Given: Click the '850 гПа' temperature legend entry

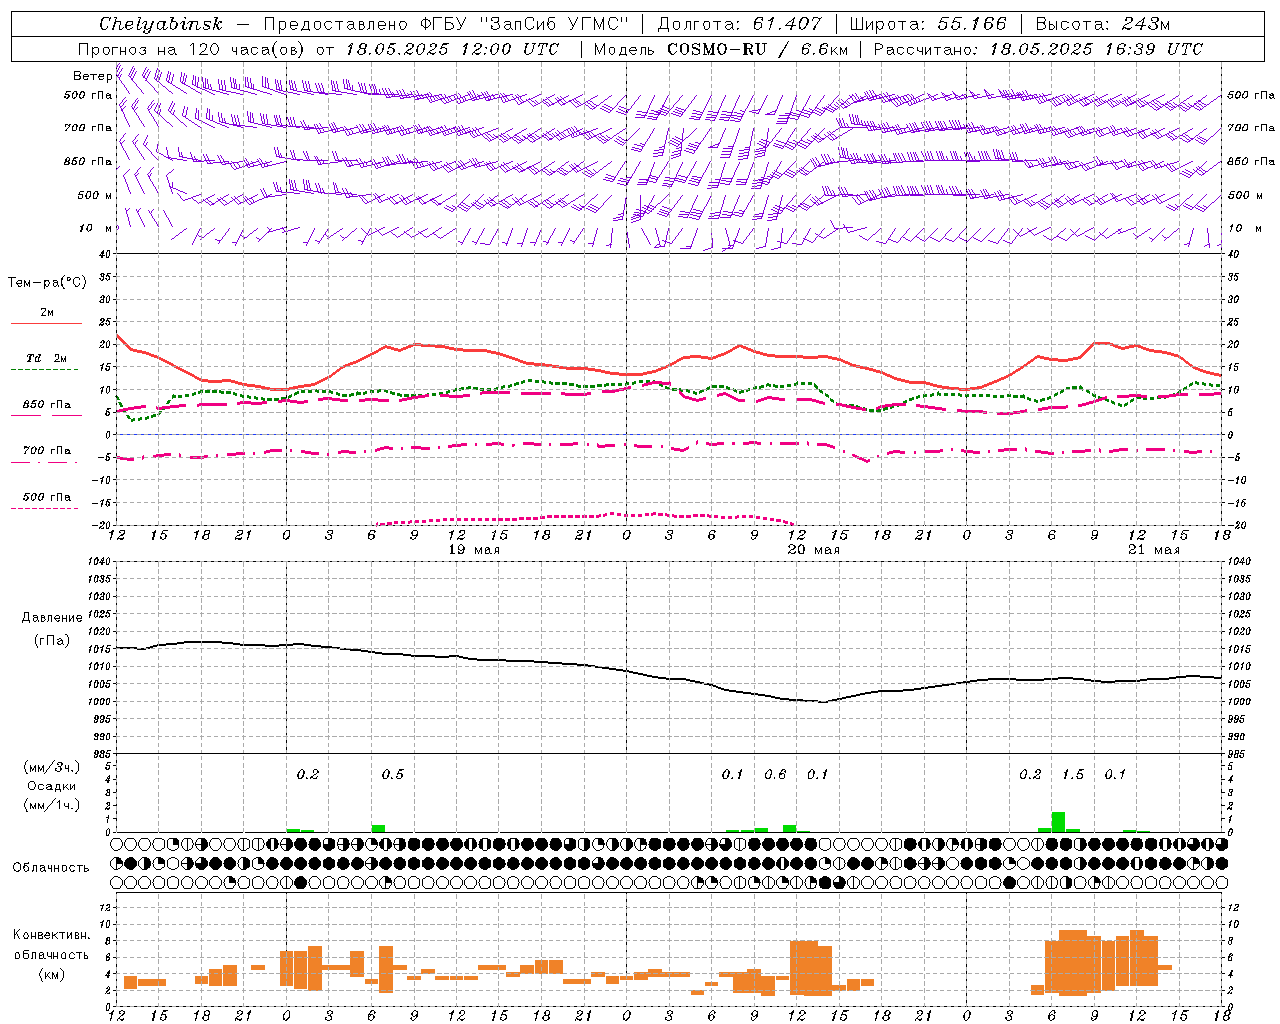Looking at the screenshot, I should coord(47,405).
